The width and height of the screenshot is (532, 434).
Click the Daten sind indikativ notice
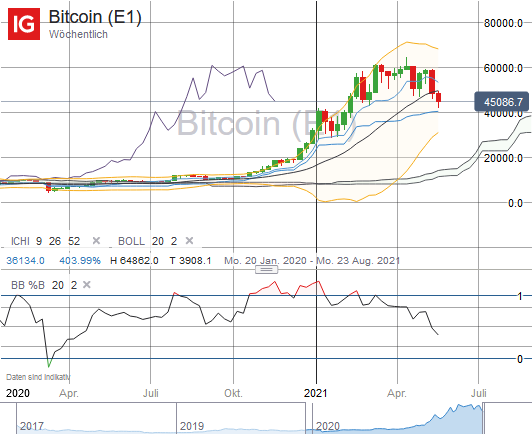38,377
